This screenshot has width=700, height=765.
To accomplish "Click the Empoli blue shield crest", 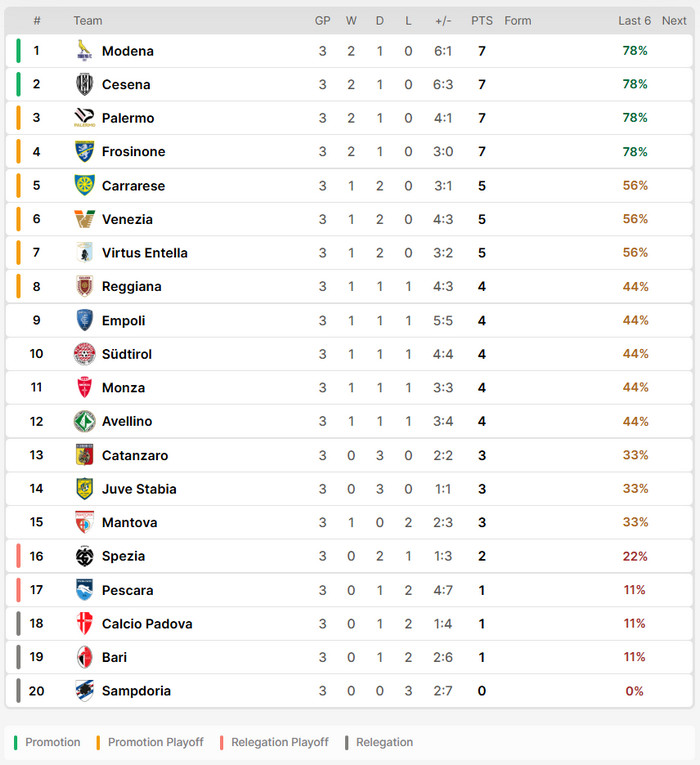I will [84, 320].
